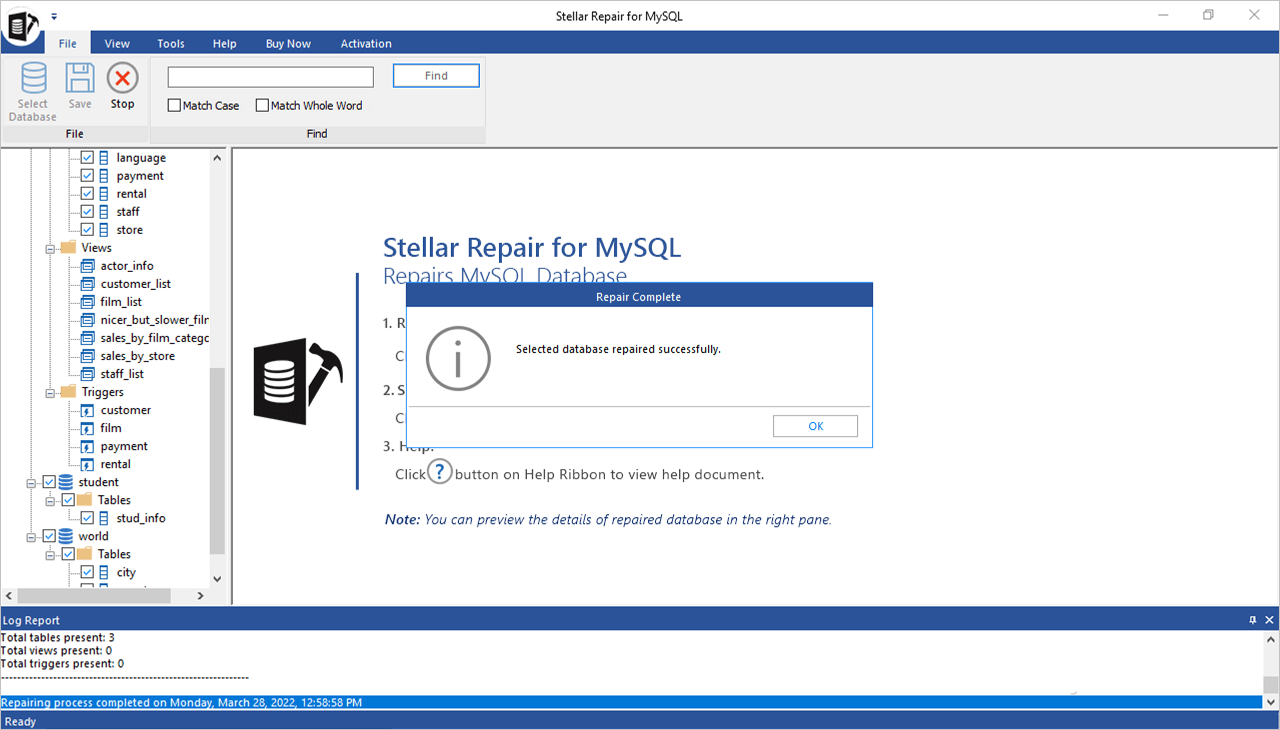Image resolution: width=1280 pixels, height=730 pixels.
Task: Uncheck the stud_info table checkbox
Action: tap(87, 518)
